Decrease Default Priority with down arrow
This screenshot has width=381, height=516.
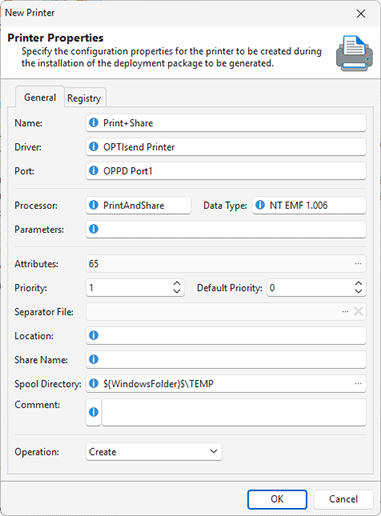358,291
